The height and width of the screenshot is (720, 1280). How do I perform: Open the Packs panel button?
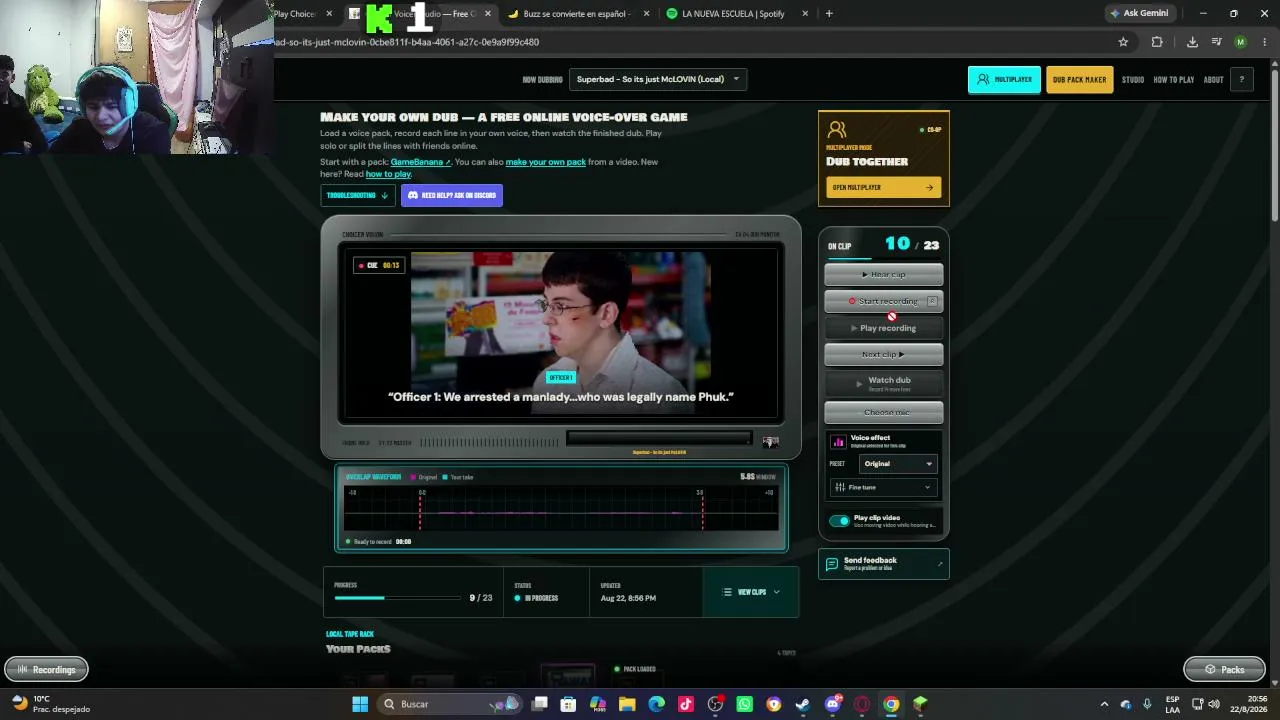[x=1224, y=670]
